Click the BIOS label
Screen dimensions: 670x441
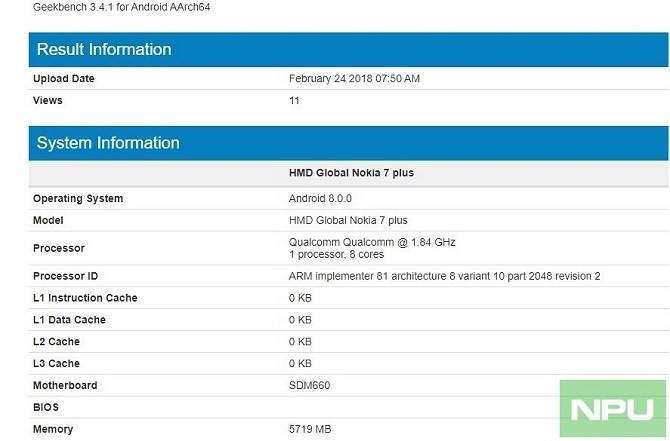(46, 407)
